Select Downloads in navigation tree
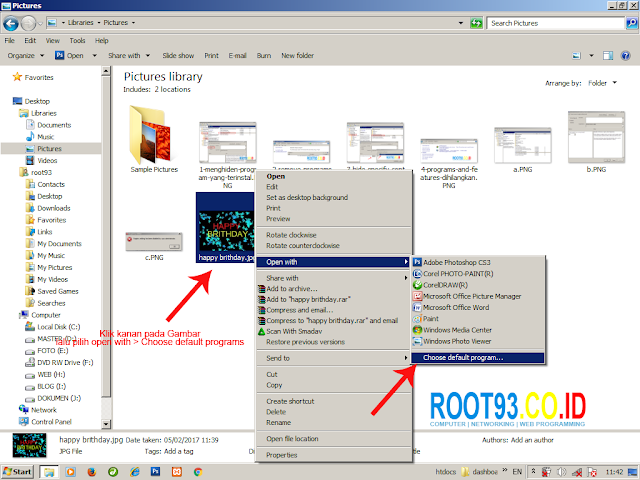This screenshot has width=640, height=480. (x=53, y=208)
